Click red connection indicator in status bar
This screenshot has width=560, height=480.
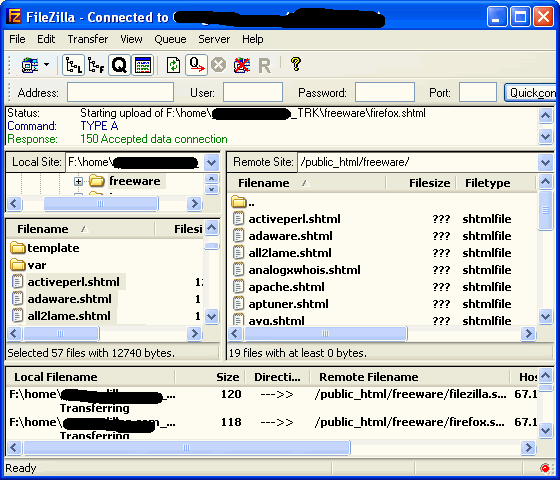pos(545,468)
